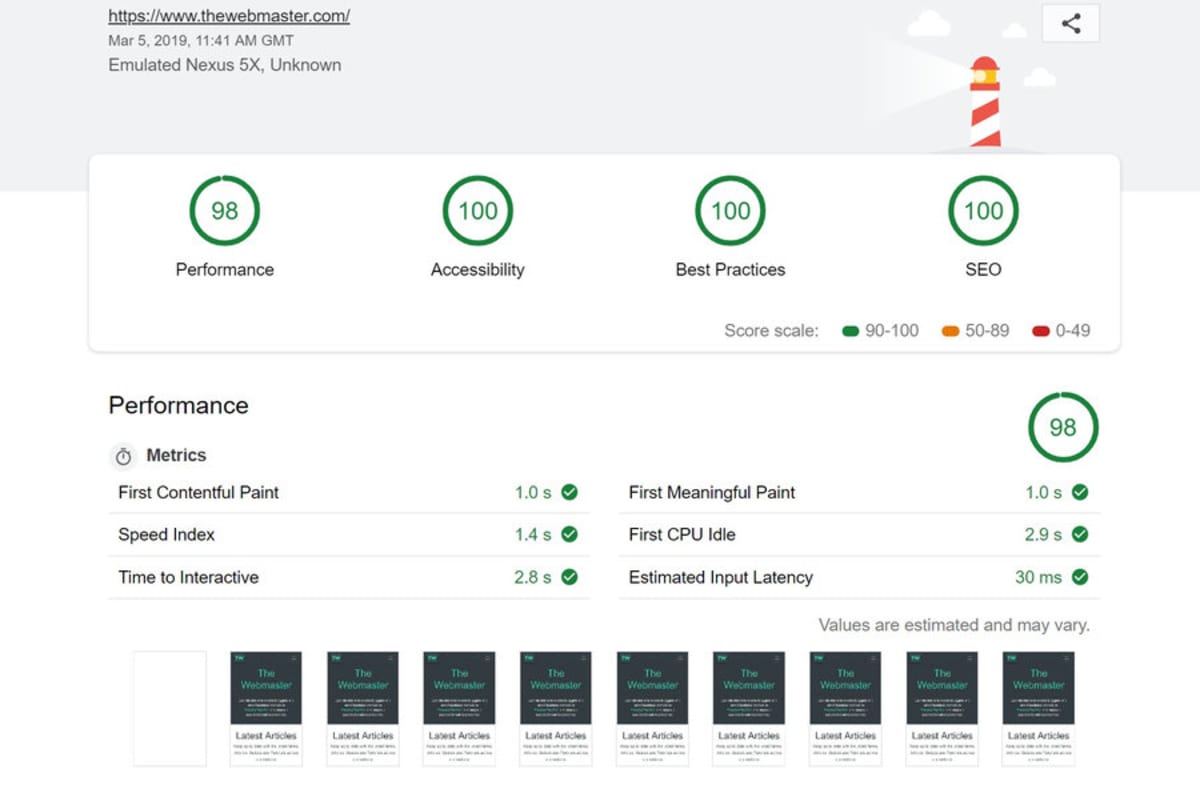This screenshot has height=797, width=1200.
Task: Click the 2.9 s First CPU Idle value
Action: coord(1043,534)
